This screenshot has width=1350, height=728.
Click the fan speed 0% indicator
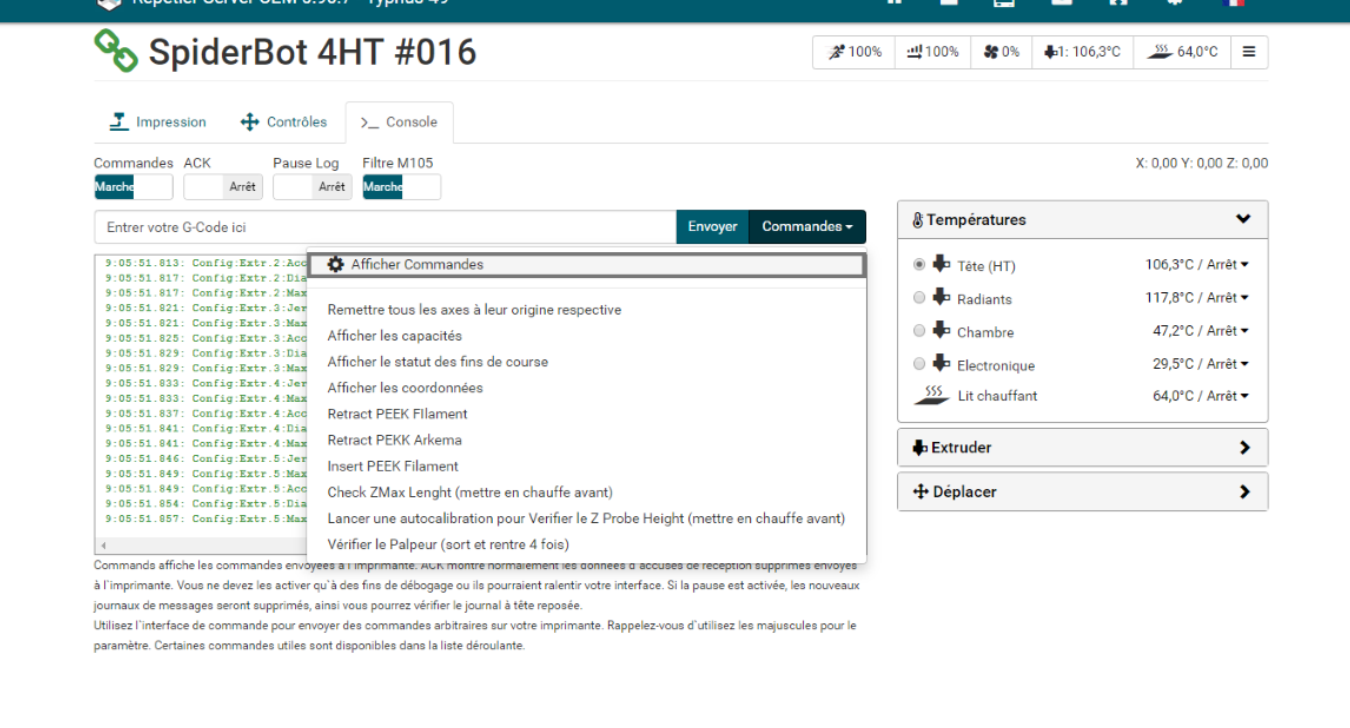click(x=1001, y=52)
